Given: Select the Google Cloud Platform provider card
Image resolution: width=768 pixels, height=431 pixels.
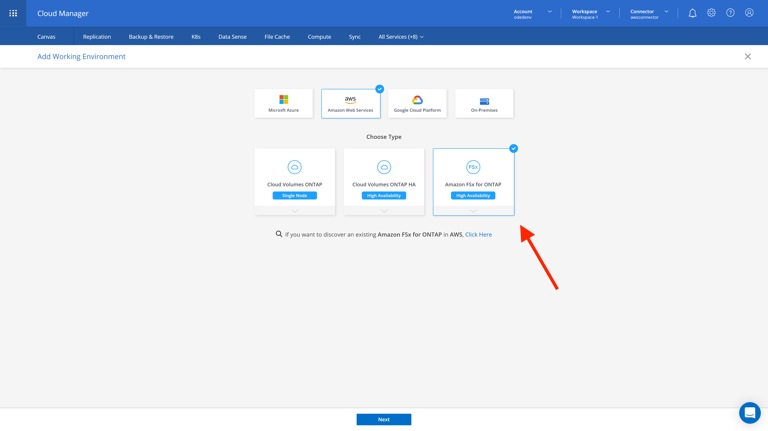Looking at the screenshot, I should pyautogui.click(x=417, y=103).
